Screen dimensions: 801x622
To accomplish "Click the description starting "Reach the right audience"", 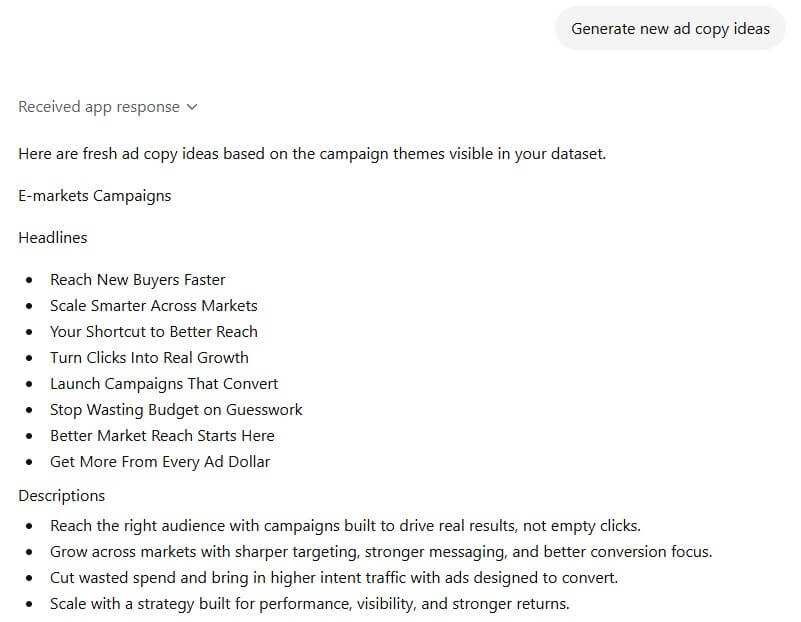I will coord(345,526).
